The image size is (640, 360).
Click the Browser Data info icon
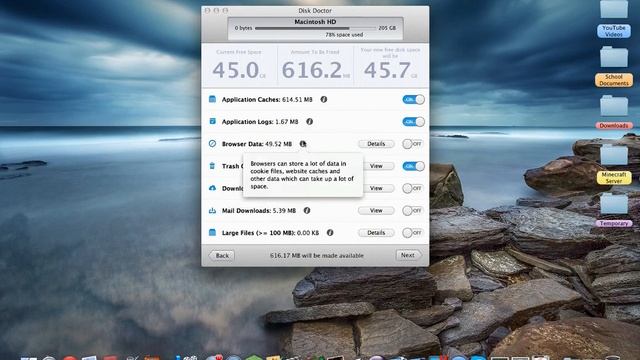[303, 144]
